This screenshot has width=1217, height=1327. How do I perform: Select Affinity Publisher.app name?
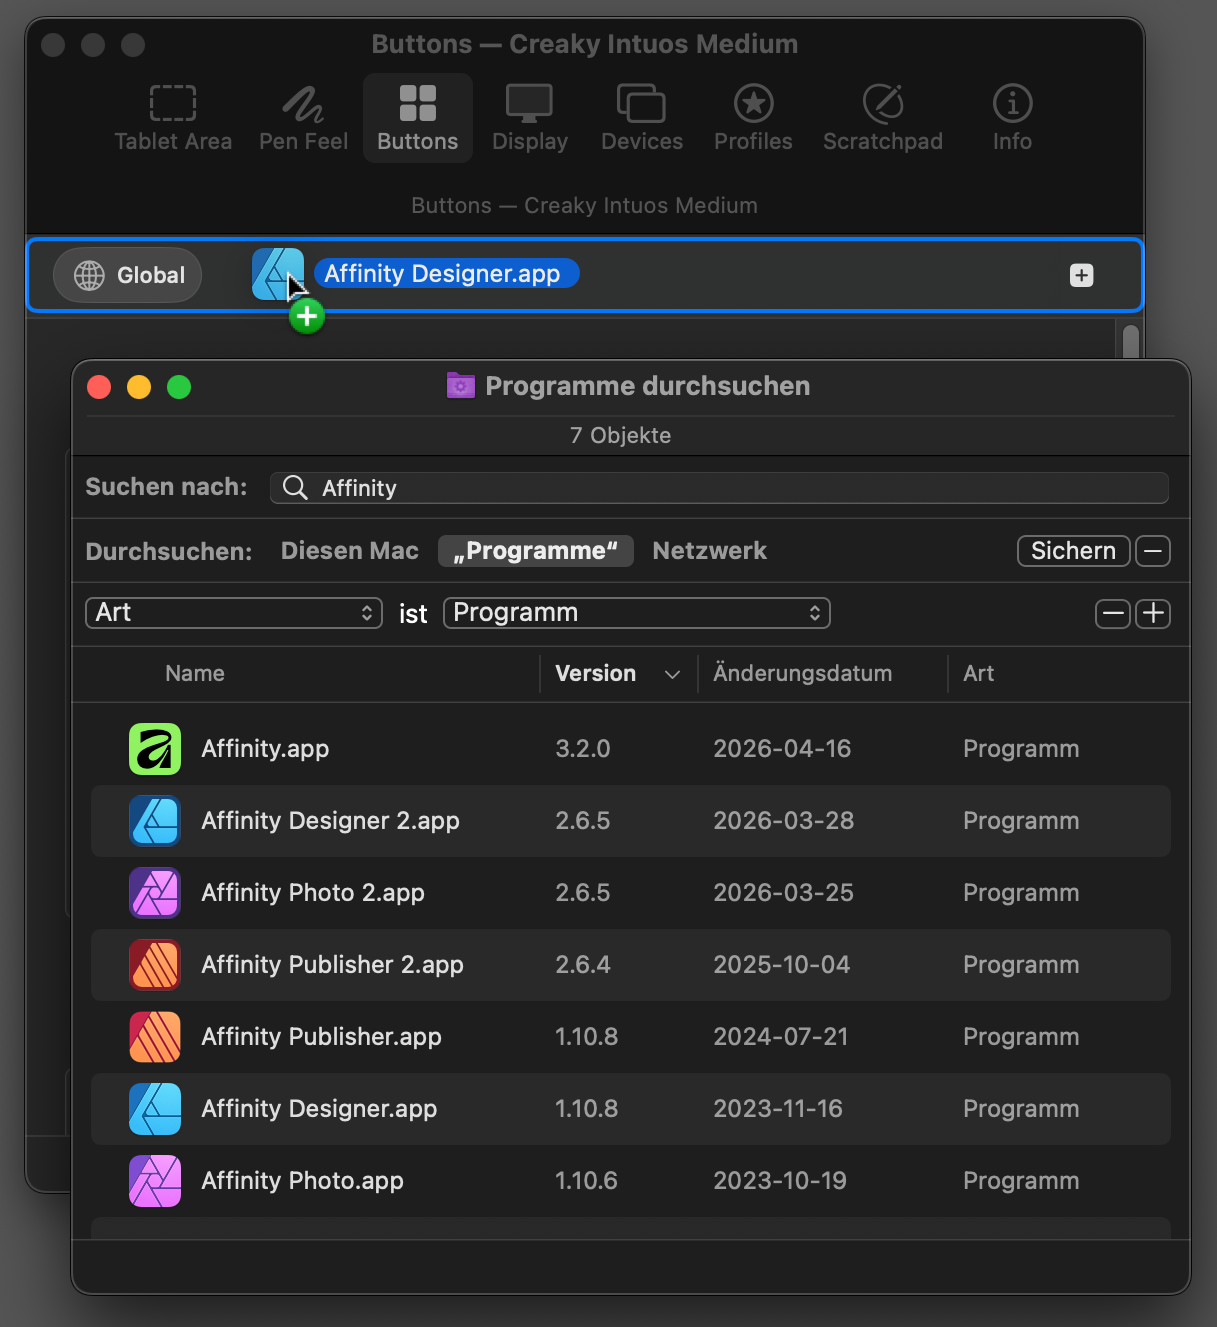pyautogui.click(x=322, y=1037)
